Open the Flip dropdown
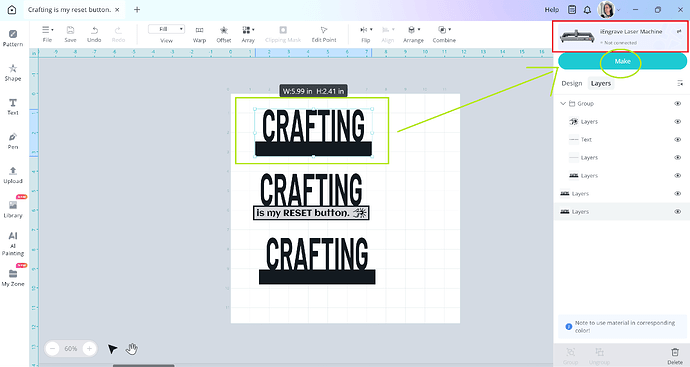Screen dimensions: 690x367 pos(366,34)
